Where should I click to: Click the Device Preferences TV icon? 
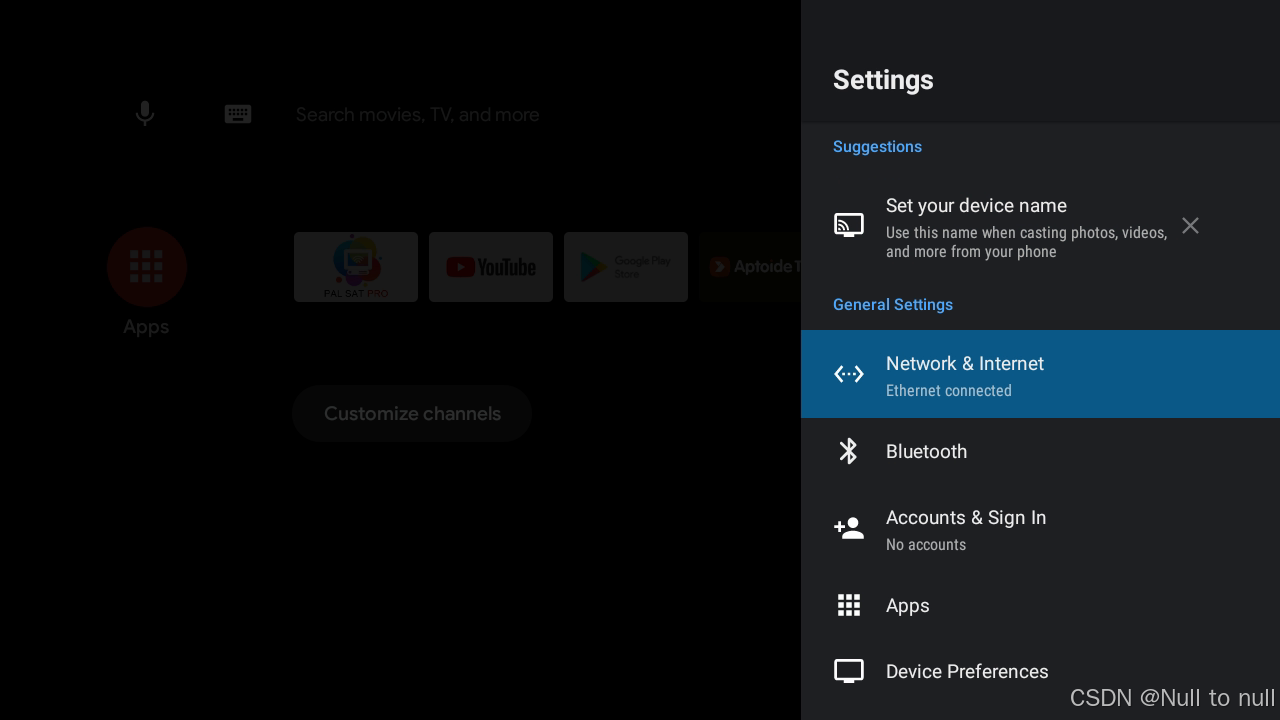[849, 671]
